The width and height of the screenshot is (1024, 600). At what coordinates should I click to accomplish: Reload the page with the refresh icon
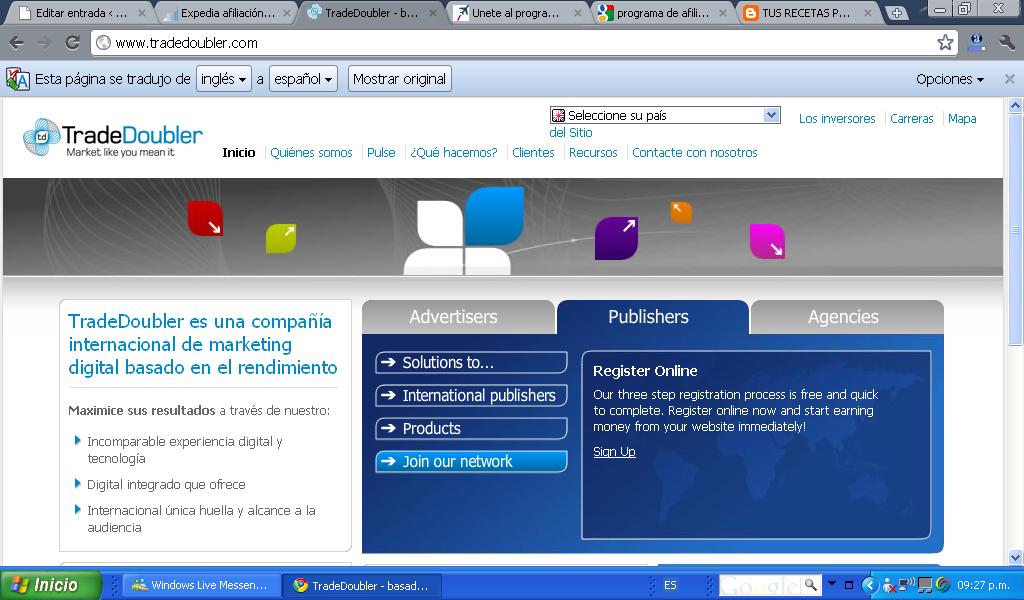[x=72, y=43]
